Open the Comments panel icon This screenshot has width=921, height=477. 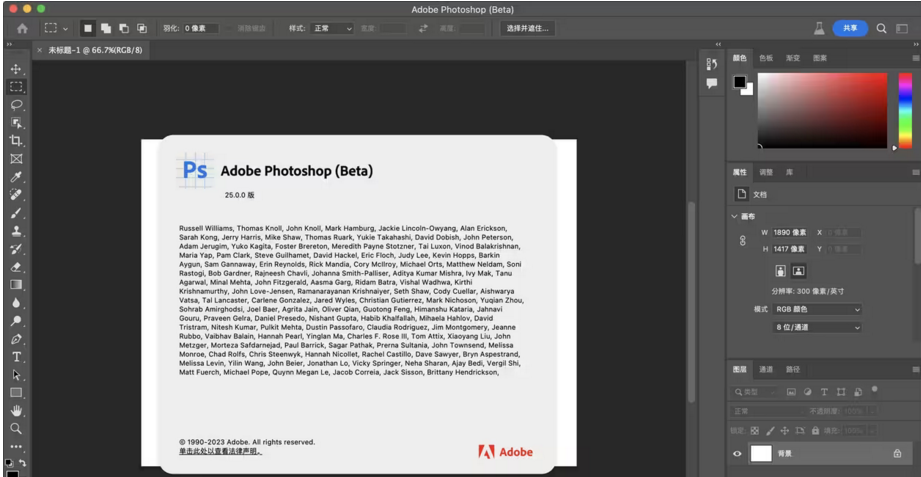(712, 83)
